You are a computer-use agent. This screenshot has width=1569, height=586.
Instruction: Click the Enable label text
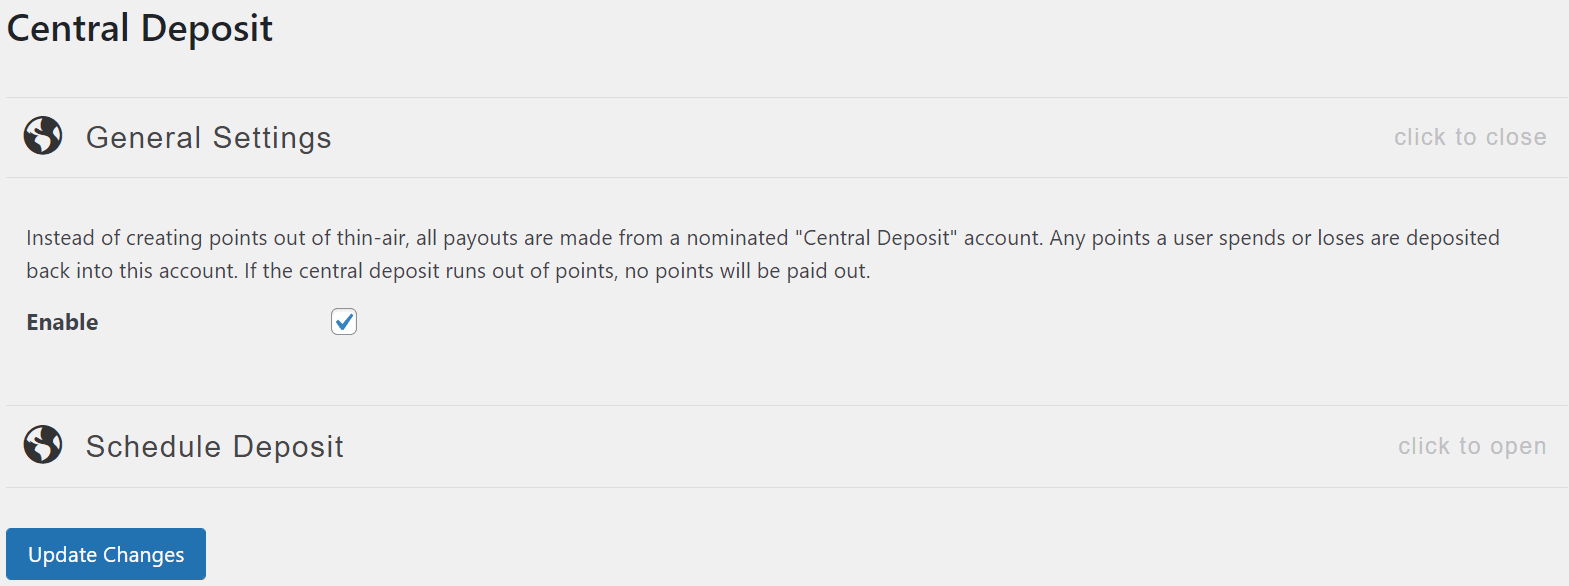[x=61, y=321]
